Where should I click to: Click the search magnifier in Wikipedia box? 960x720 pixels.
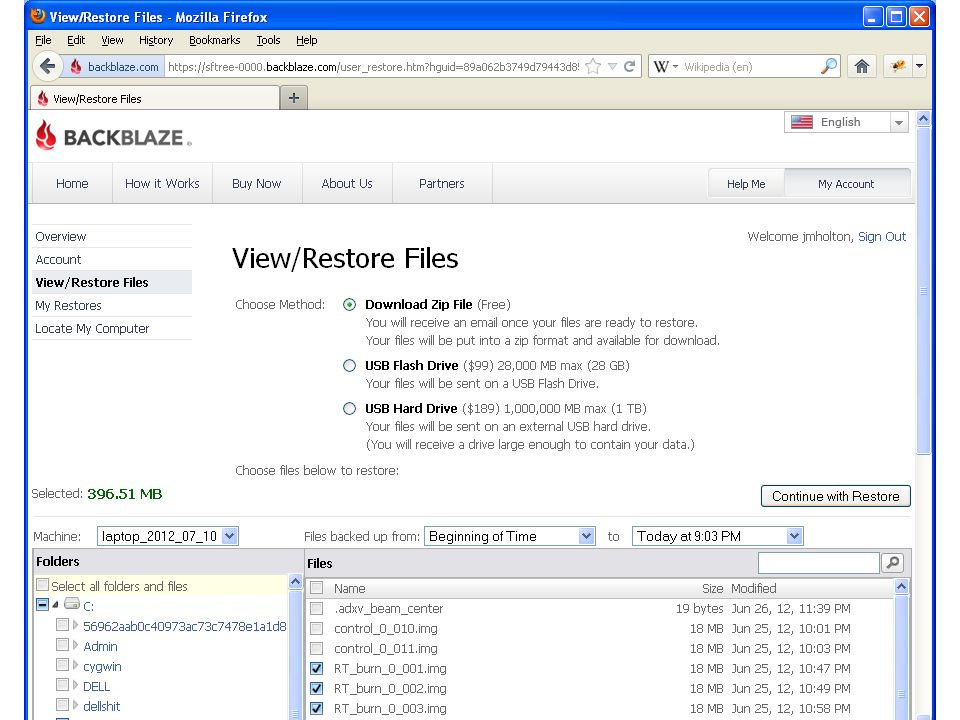[829, 66]
